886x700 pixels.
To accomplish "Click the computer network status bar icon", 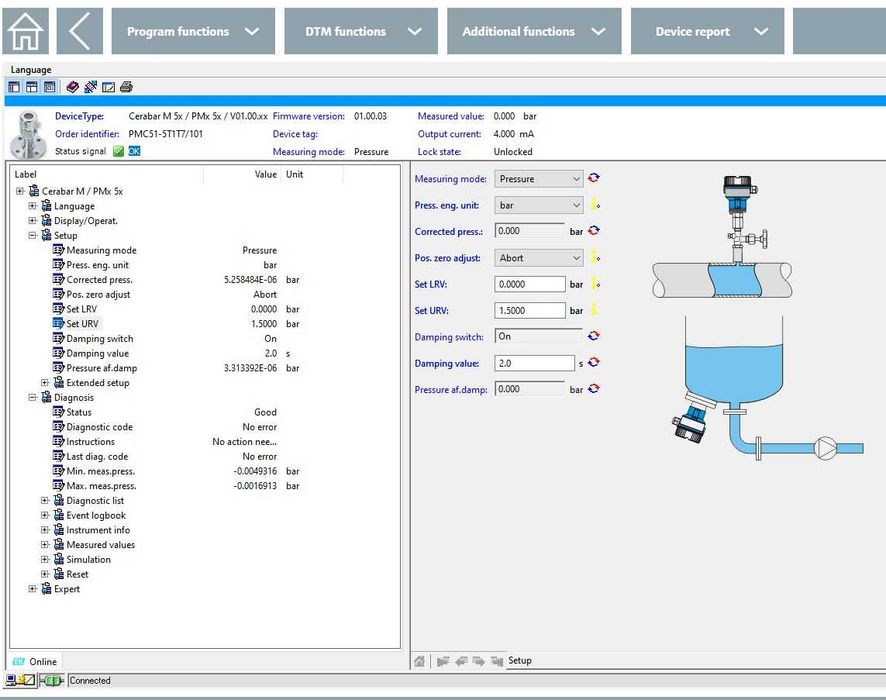I will [x=20, y=681].
